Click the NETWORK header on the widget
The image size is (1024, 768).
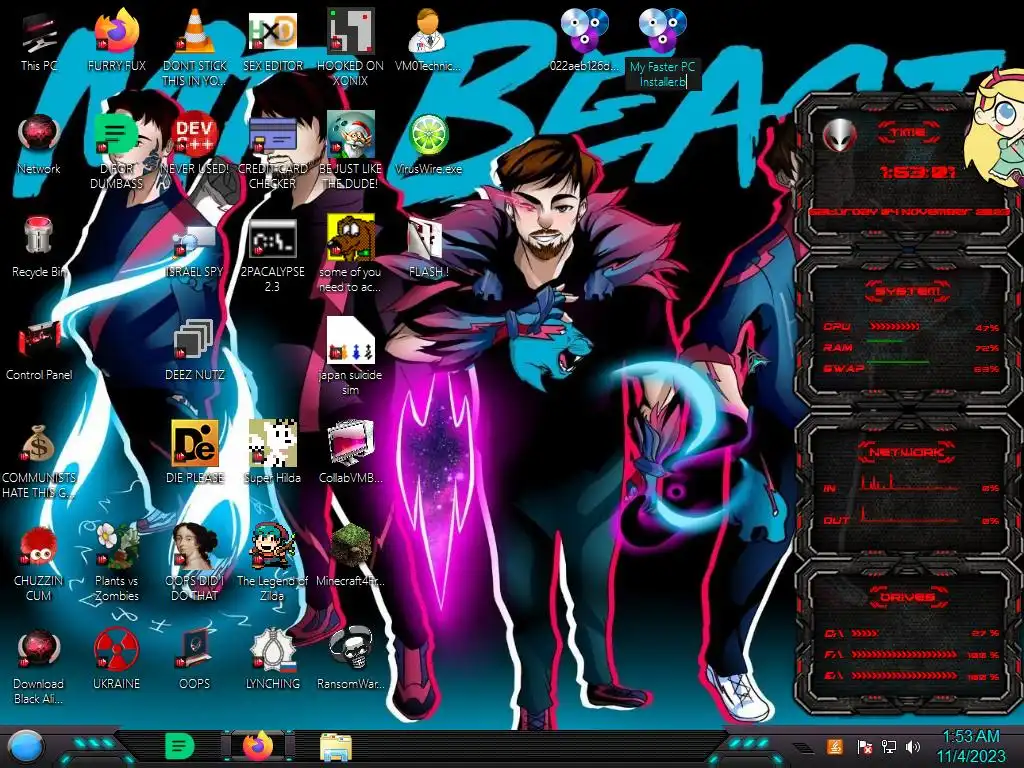pos(908,451)
